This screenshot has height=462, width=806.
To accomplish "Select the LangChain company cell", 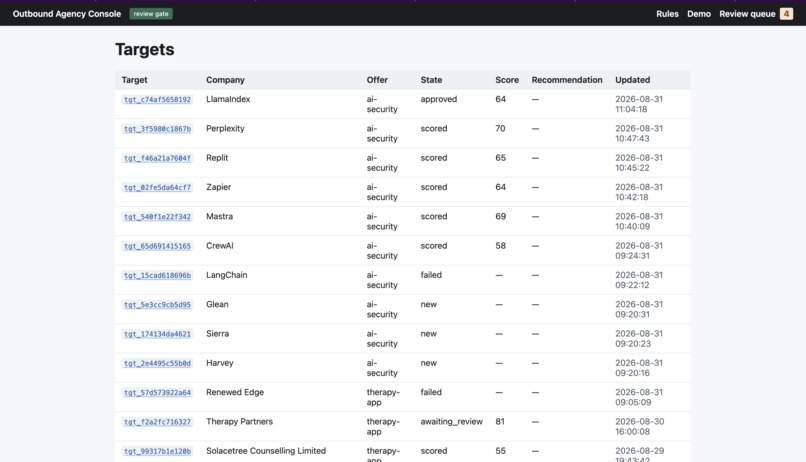I will [227, 275].
